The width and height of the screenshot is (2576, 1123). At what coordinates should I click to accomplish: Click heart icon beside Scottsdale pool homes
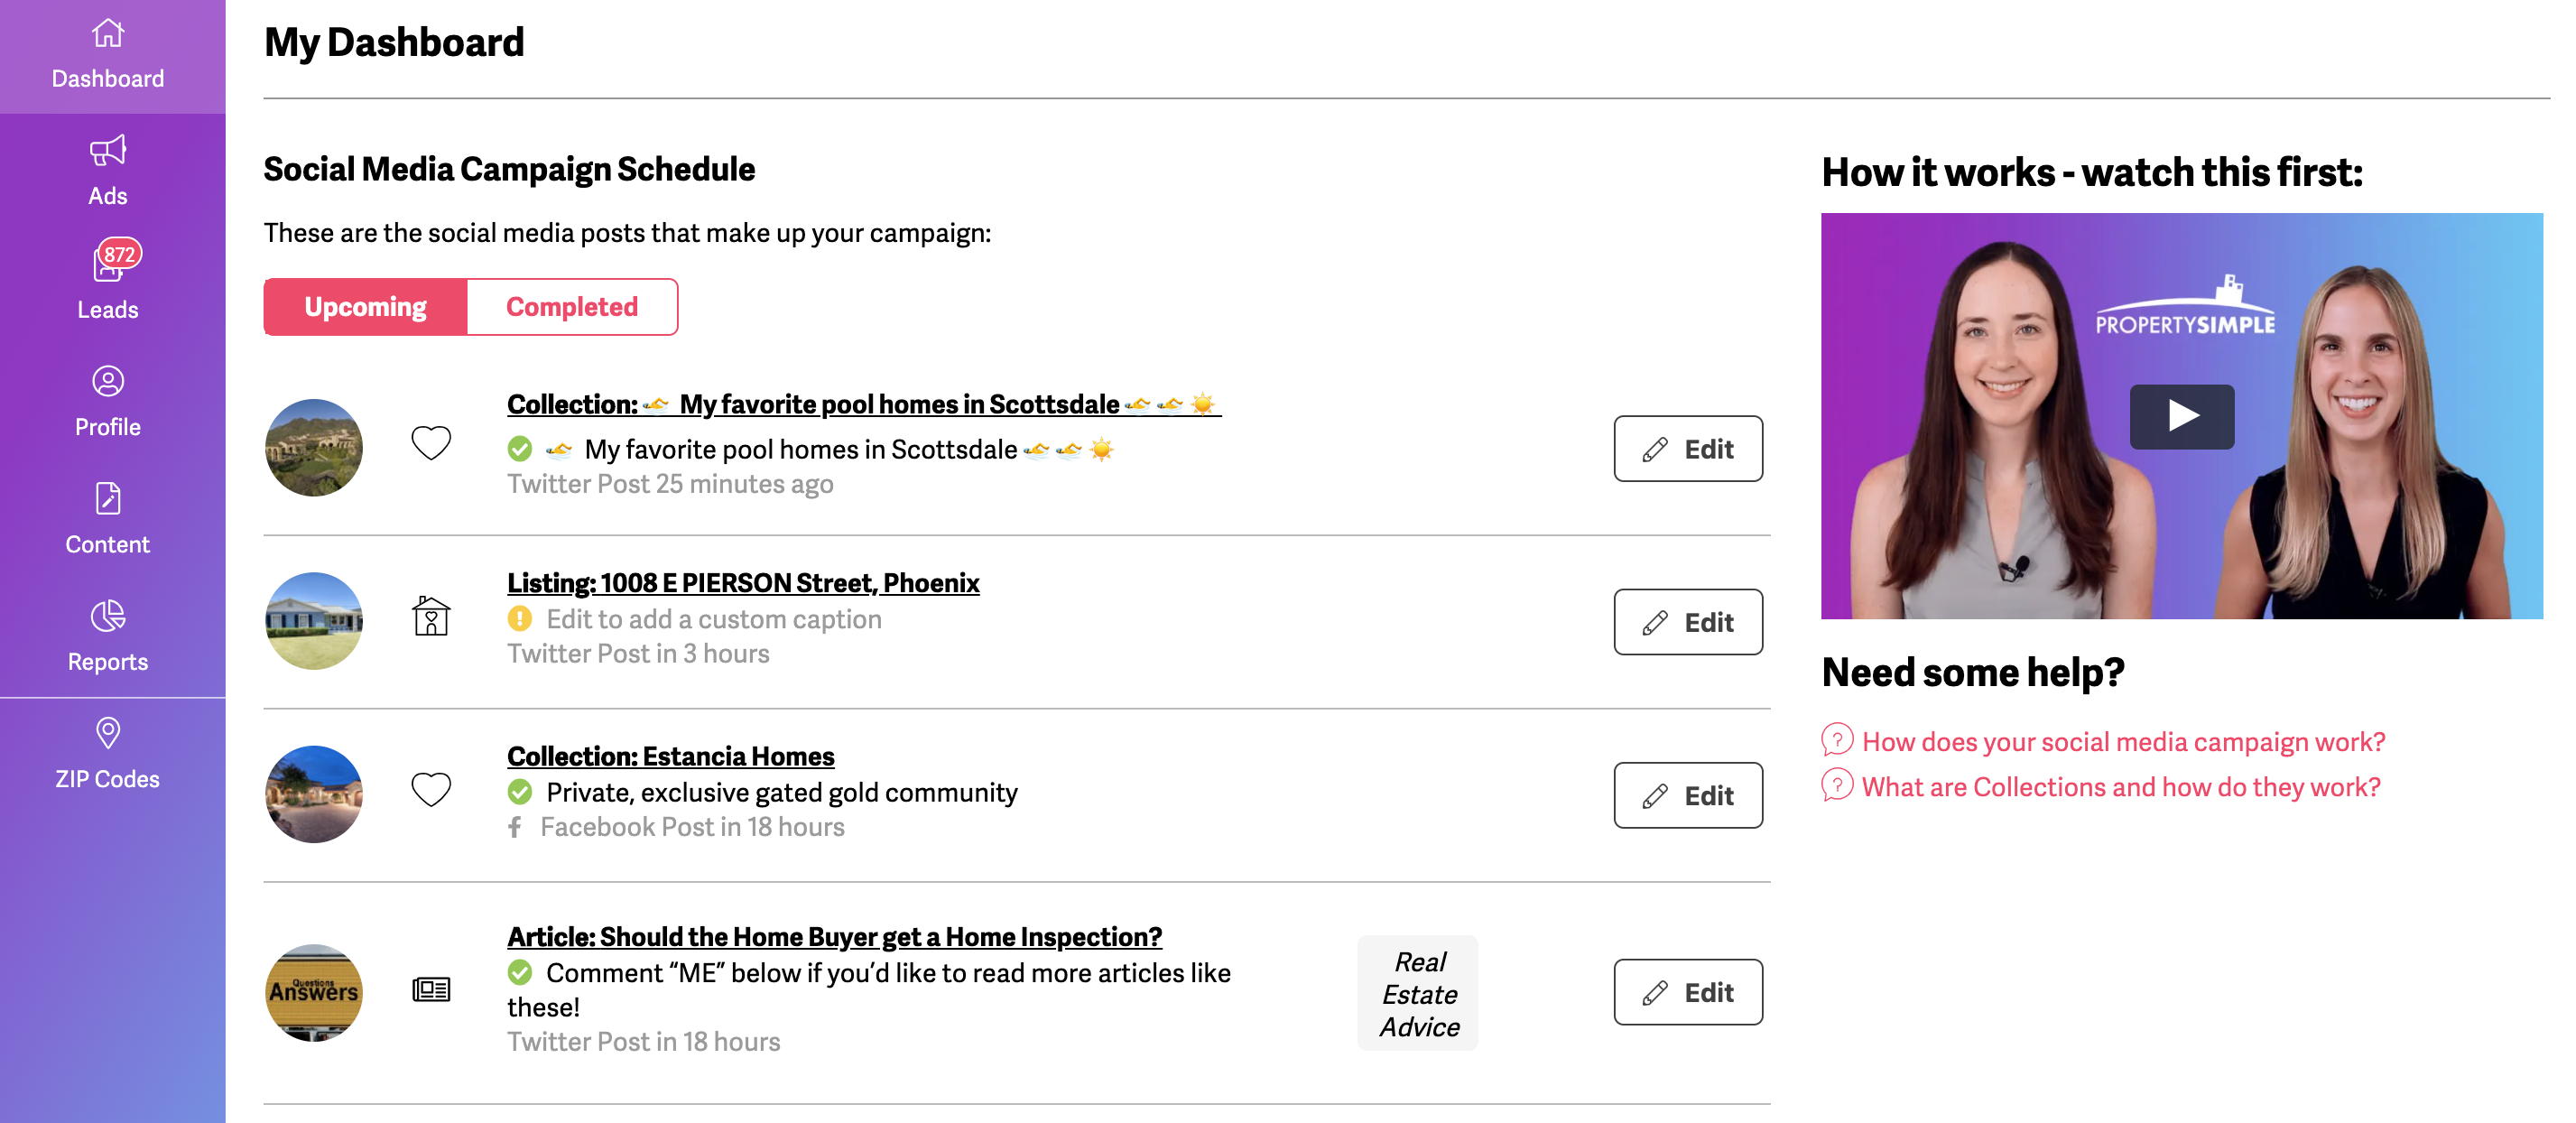coord(431,443)
